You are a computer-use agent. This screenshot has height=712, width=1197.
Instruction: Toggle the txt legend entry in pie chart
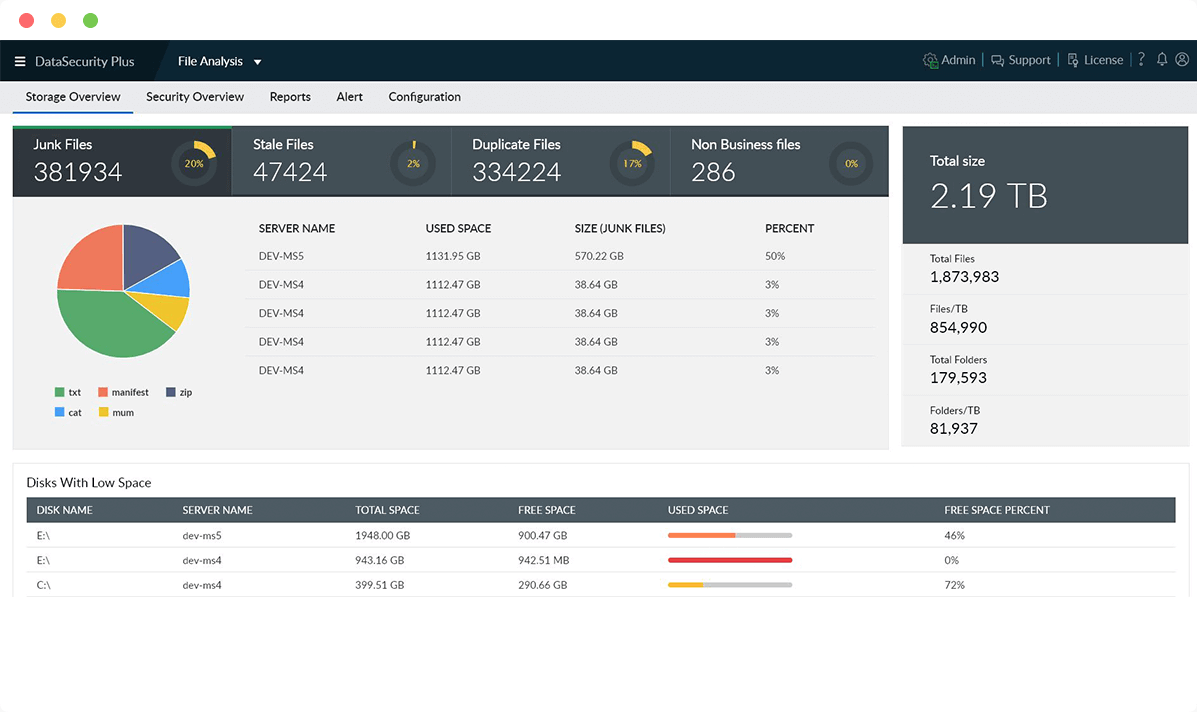coord(68,393)
